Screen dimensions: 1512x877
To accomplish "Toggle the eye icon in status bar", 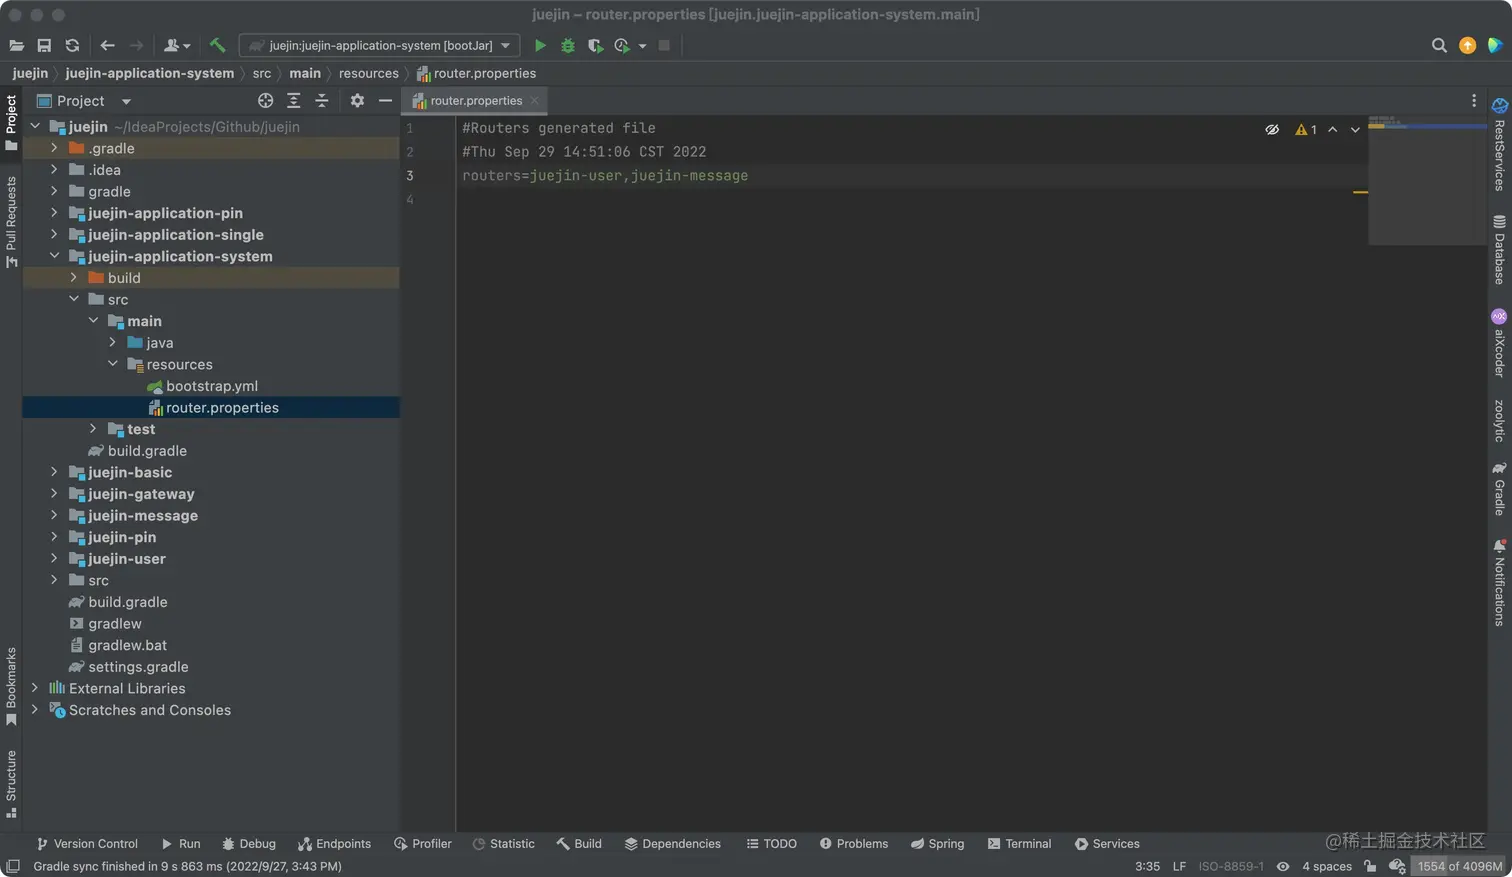I will click(1283, 866).
